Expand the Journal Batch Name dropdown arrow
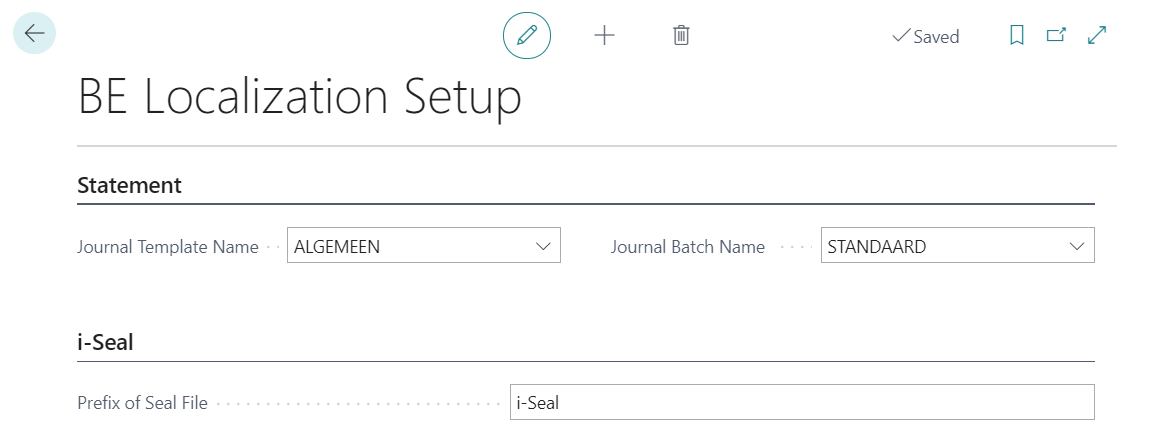Screen dimensions: 1160x448 1077,246
